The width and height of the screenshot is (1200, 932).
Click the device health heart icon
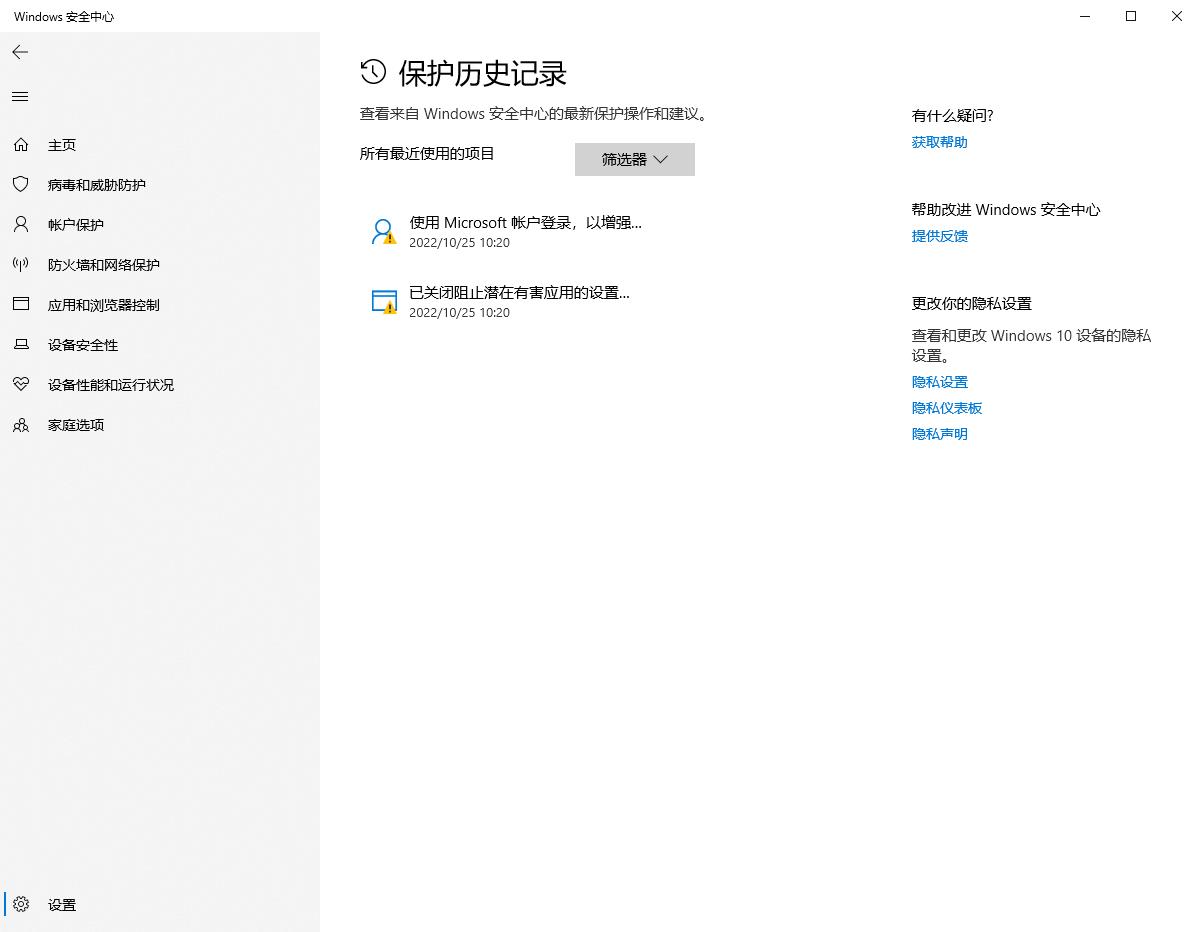21,385
